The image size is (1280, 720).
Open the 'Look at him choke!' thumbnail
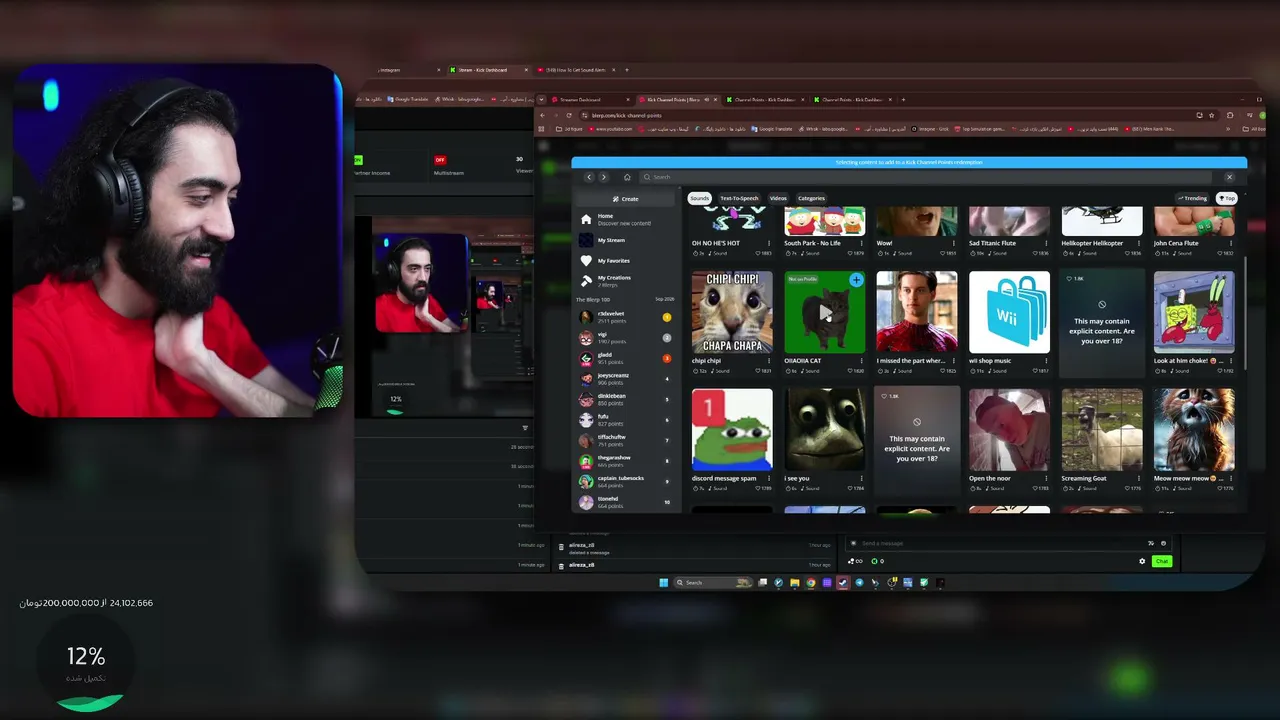click(1194, 312)
